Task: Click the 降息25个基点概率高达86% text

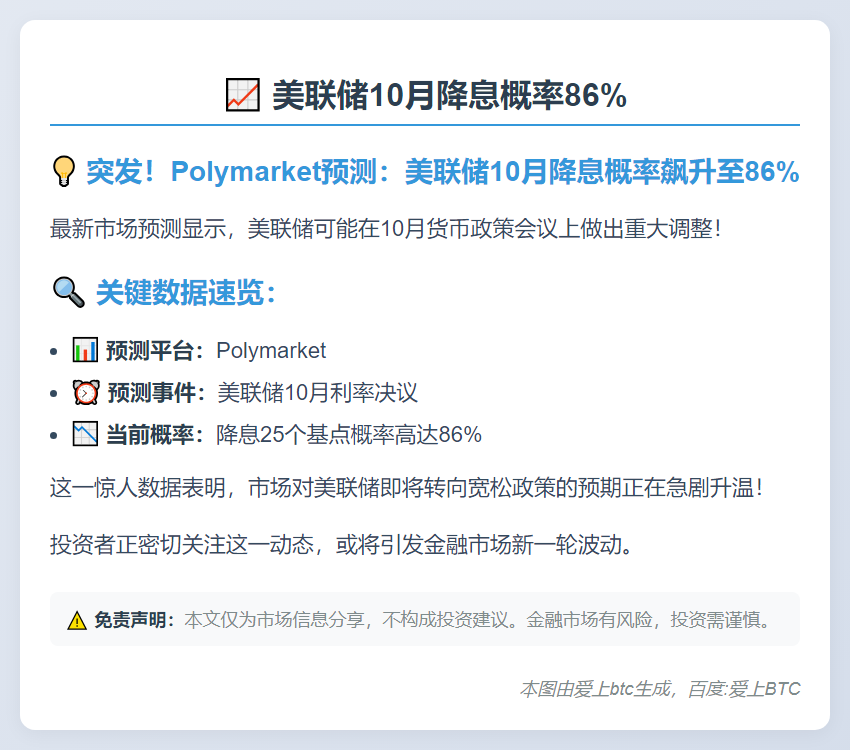Action: (x=349, y=435)
